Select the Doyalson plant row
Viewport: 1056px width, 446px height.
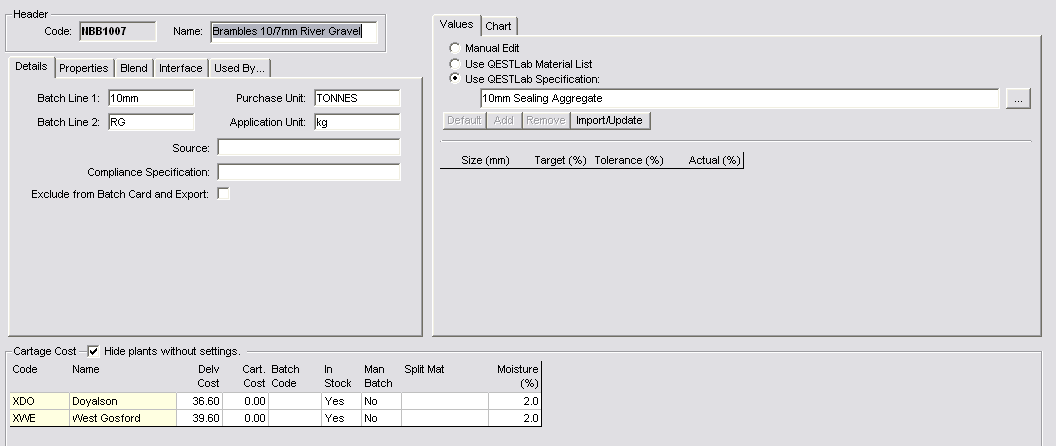click(120, 401)
